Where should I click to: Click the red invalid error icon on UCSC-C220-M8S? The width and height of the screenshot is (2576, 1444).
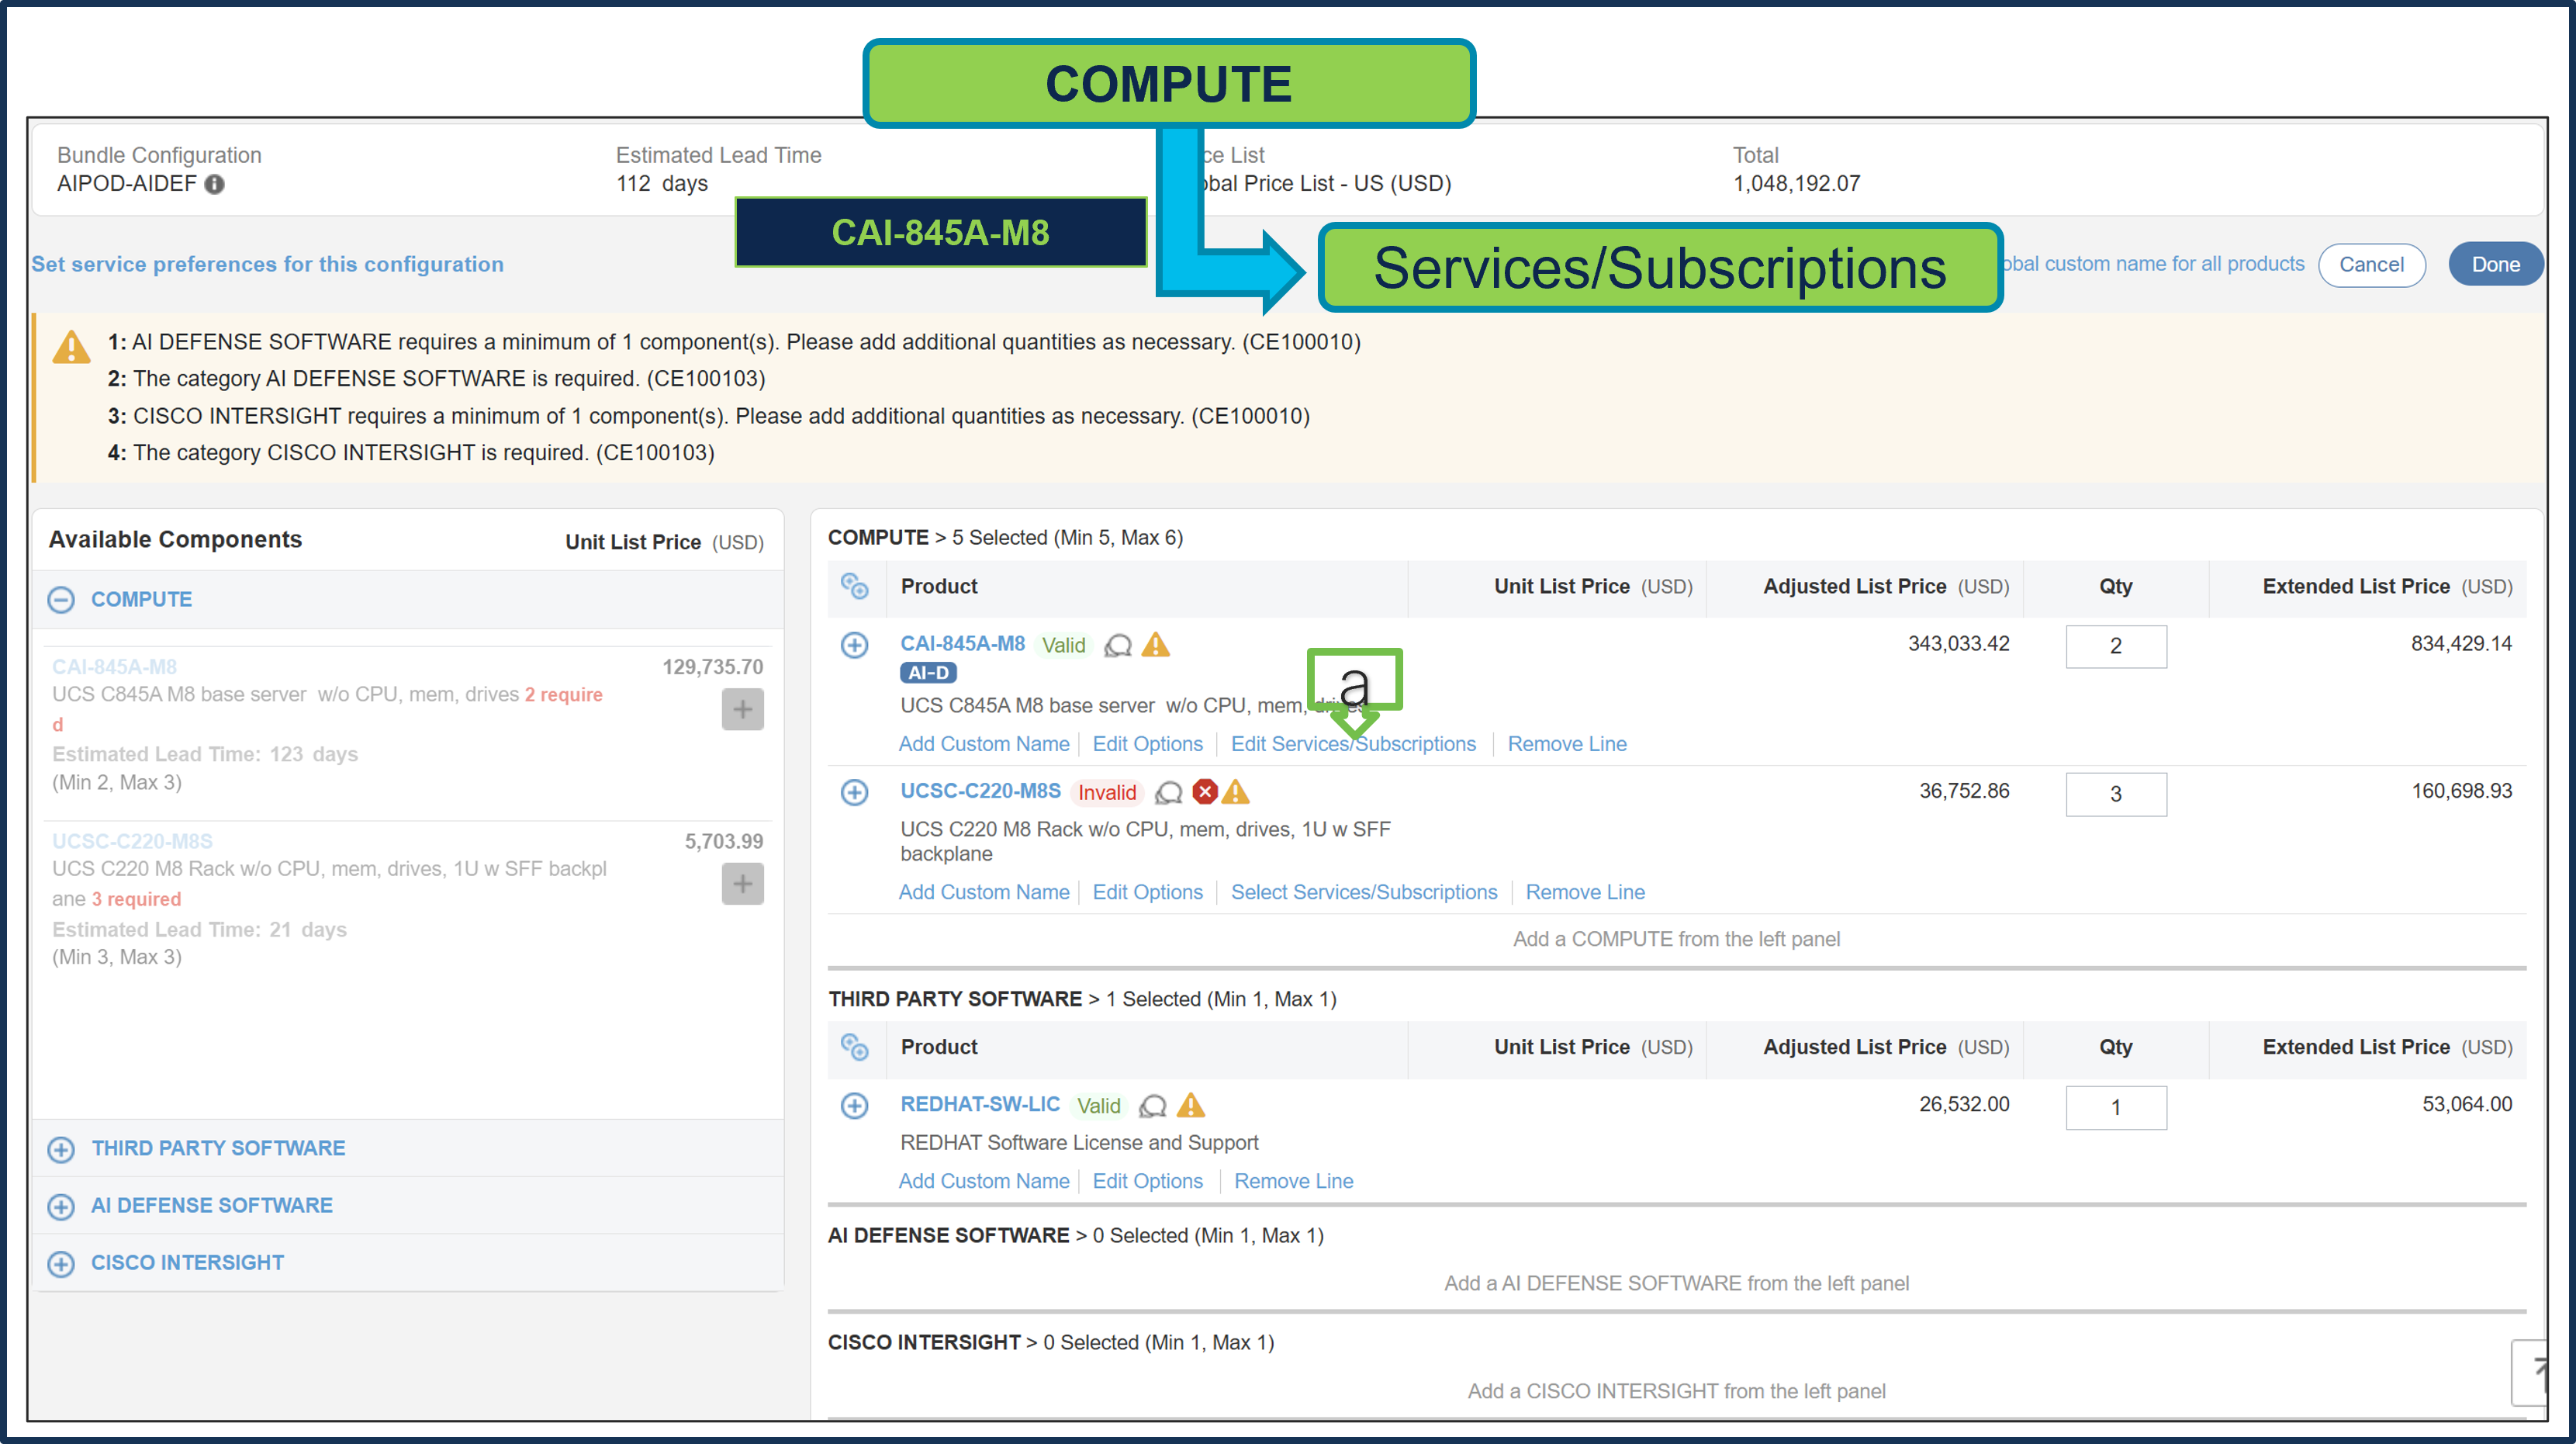tap(1205, 792)
